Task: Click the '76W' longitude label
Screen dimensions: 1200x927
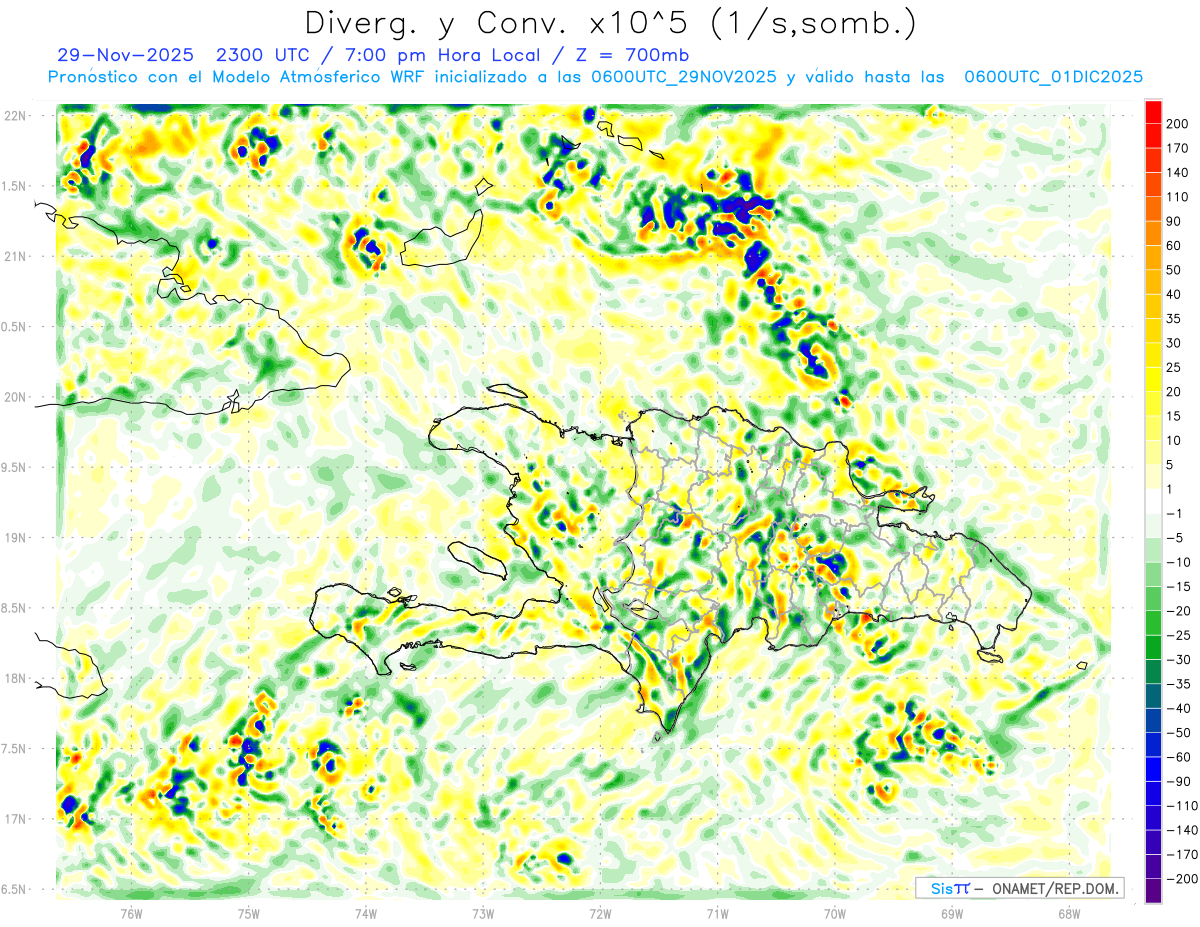Action: (x=131, y=913)
